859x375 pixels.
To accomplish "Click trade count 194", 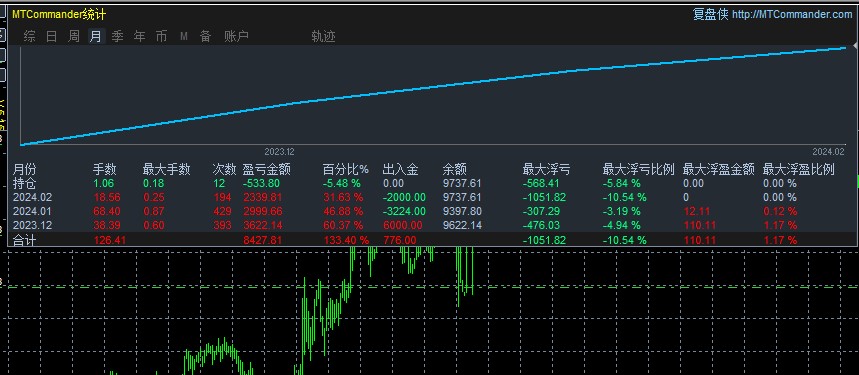I will tap(222, 197).
